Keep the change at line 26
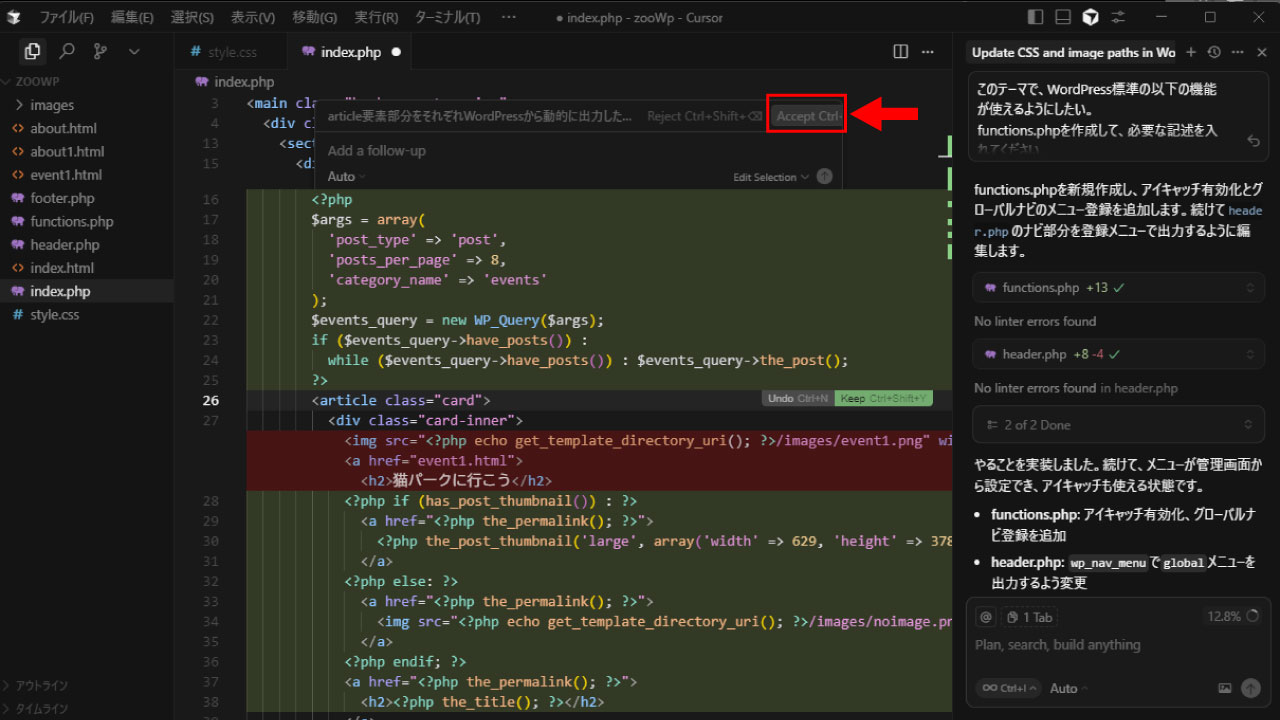 883,398
